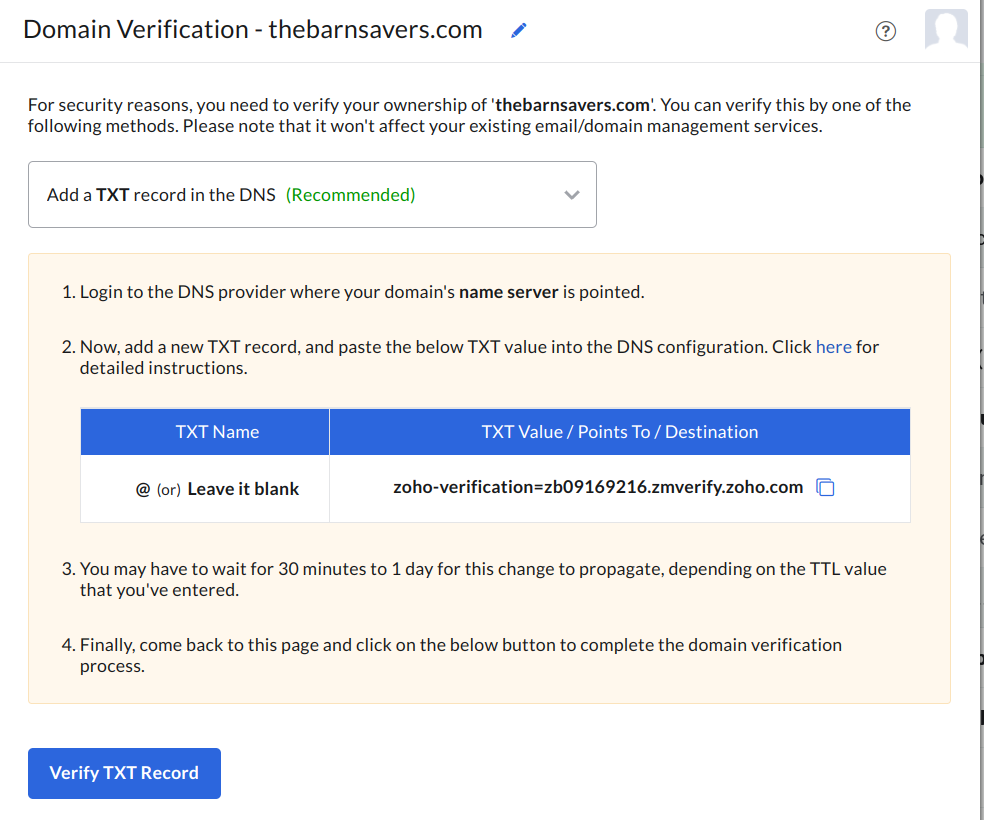Click step 4 'Finally, come back to this page'
Screen dimensions: 984x820
(452, 655)
